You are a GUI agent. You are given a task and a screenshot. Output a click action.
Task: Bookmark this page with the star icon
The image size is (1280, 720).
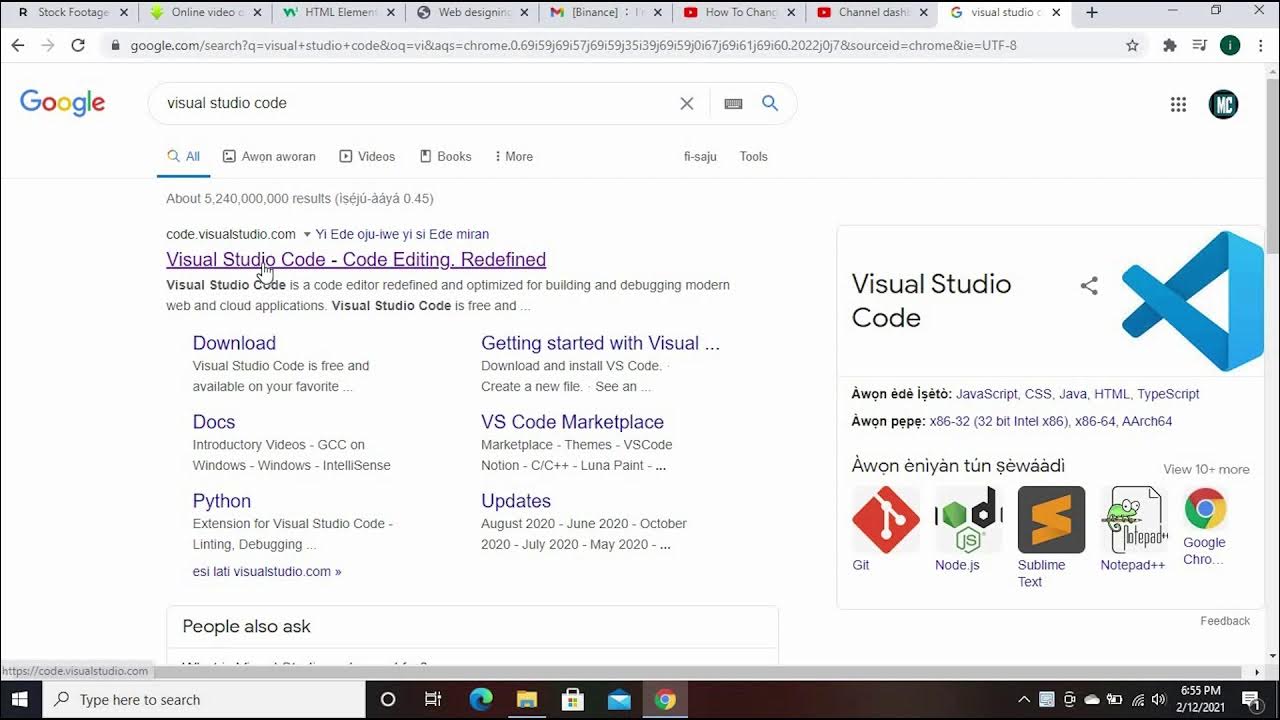click(x=1132, y=45)
